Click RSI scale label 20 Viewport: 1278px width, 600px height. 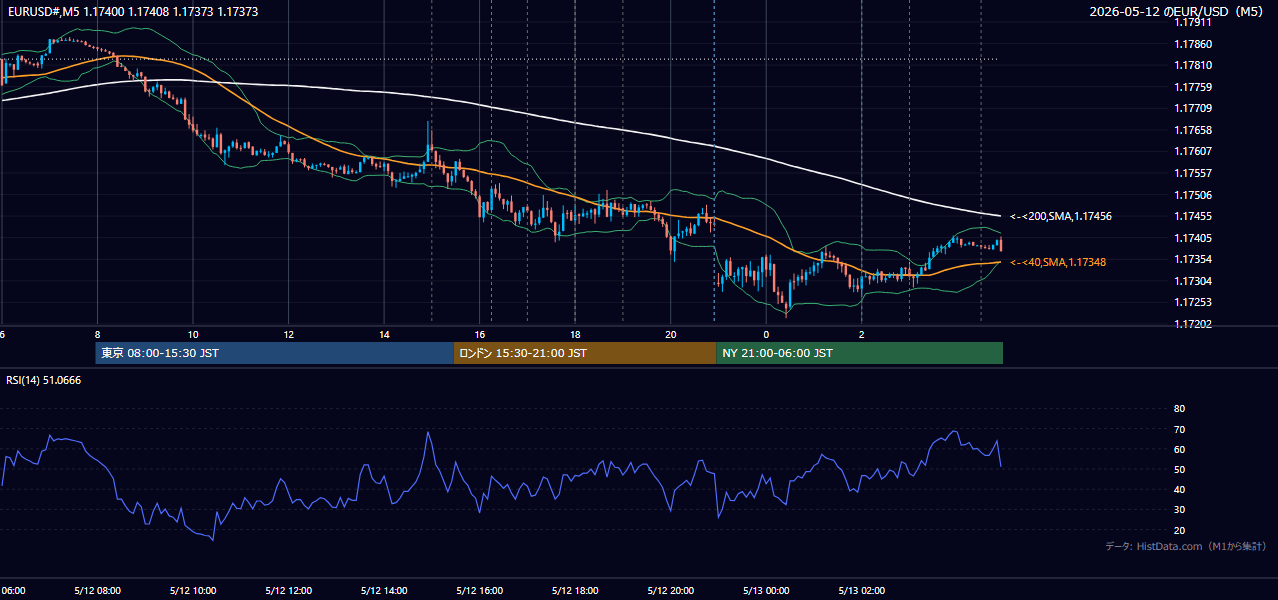point(1179,530)
